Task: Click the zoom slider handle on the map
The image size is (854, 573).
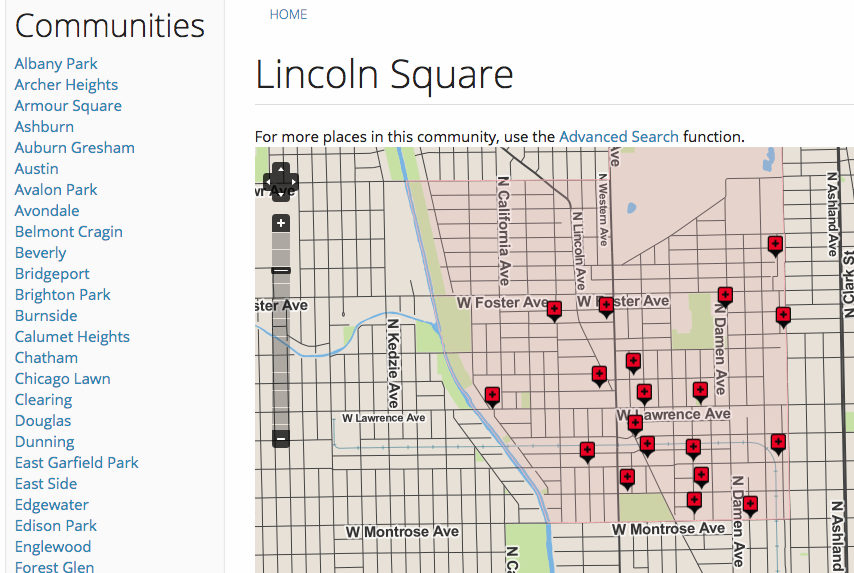Action: 281,270
